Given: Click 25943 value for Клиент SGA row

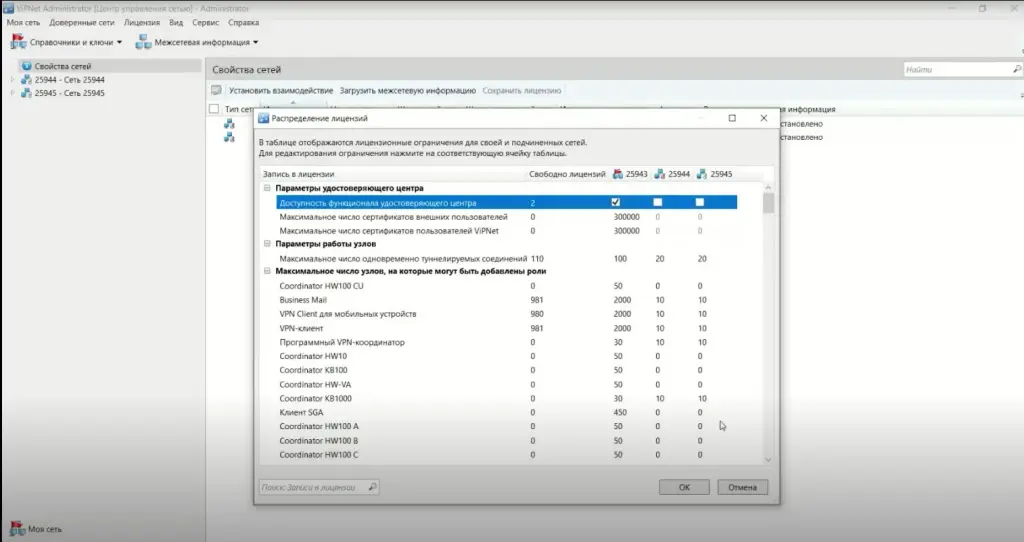Looking at the screenshot, I should (620, 412).
